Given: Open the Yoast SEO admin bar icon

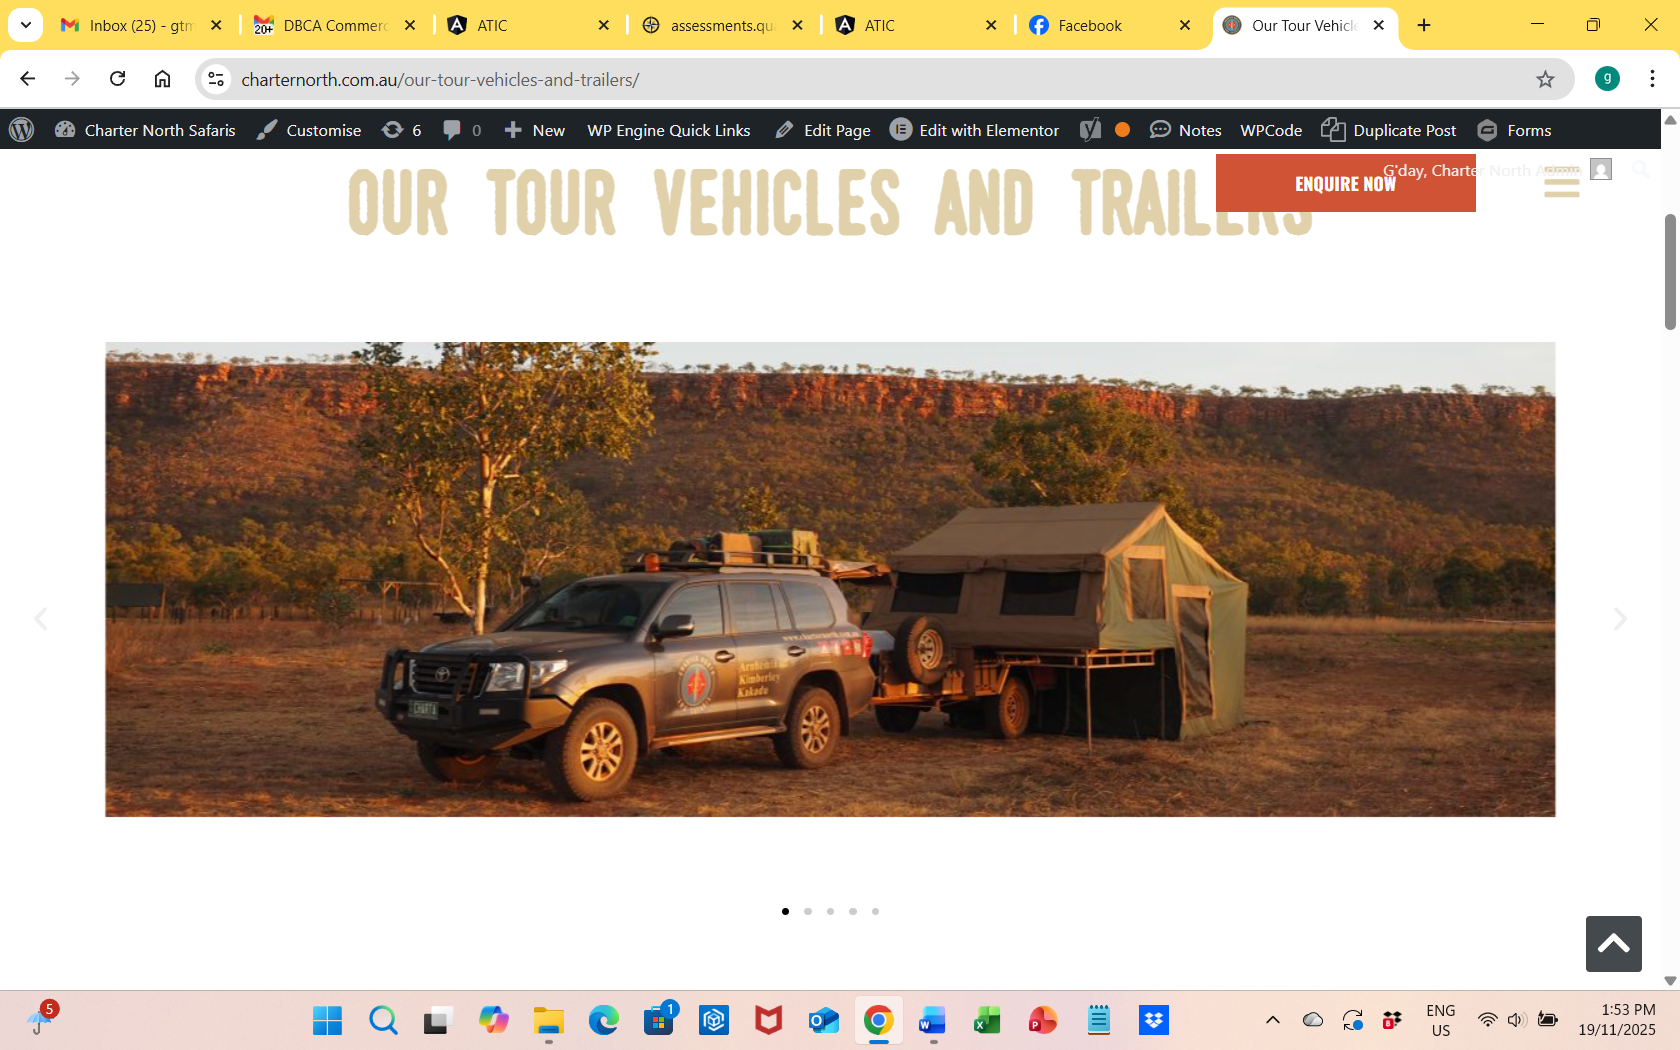Looking at the screenshot, I should [1090, 130].
